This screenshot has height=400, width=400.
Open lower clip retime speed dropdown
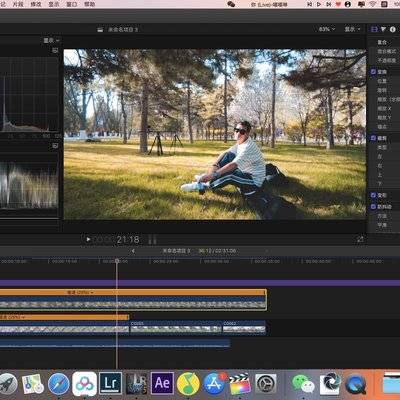[x=12, y=317]
